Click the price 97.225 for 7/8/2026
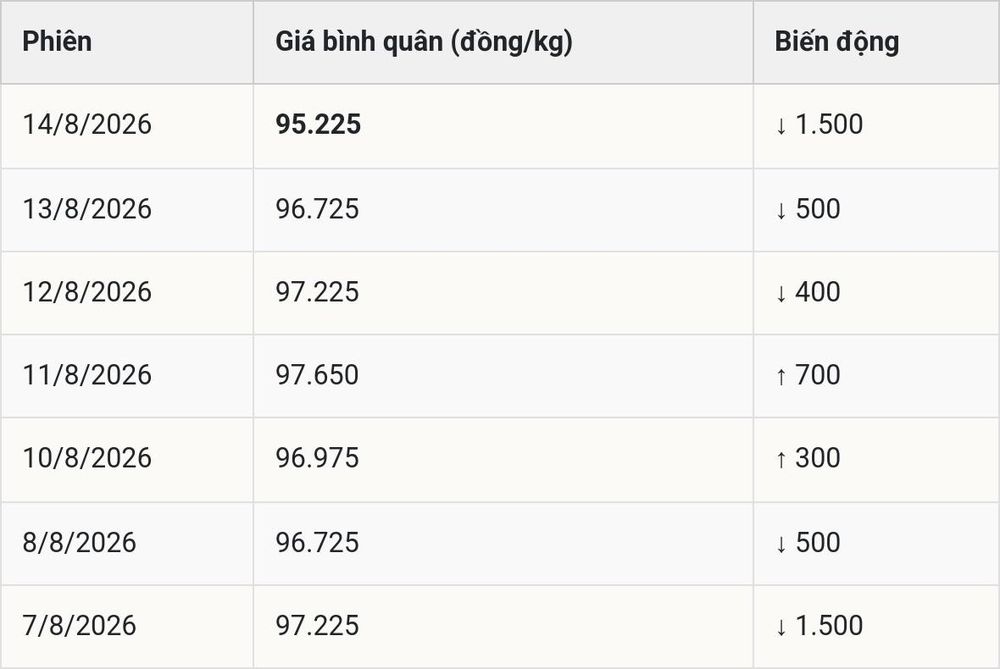 pos(318,626)
